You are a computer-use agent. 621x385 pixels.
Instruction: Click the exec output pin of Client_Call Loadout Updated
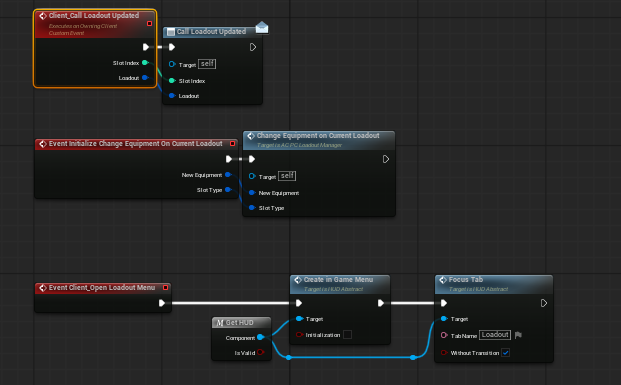pos(146,47)
